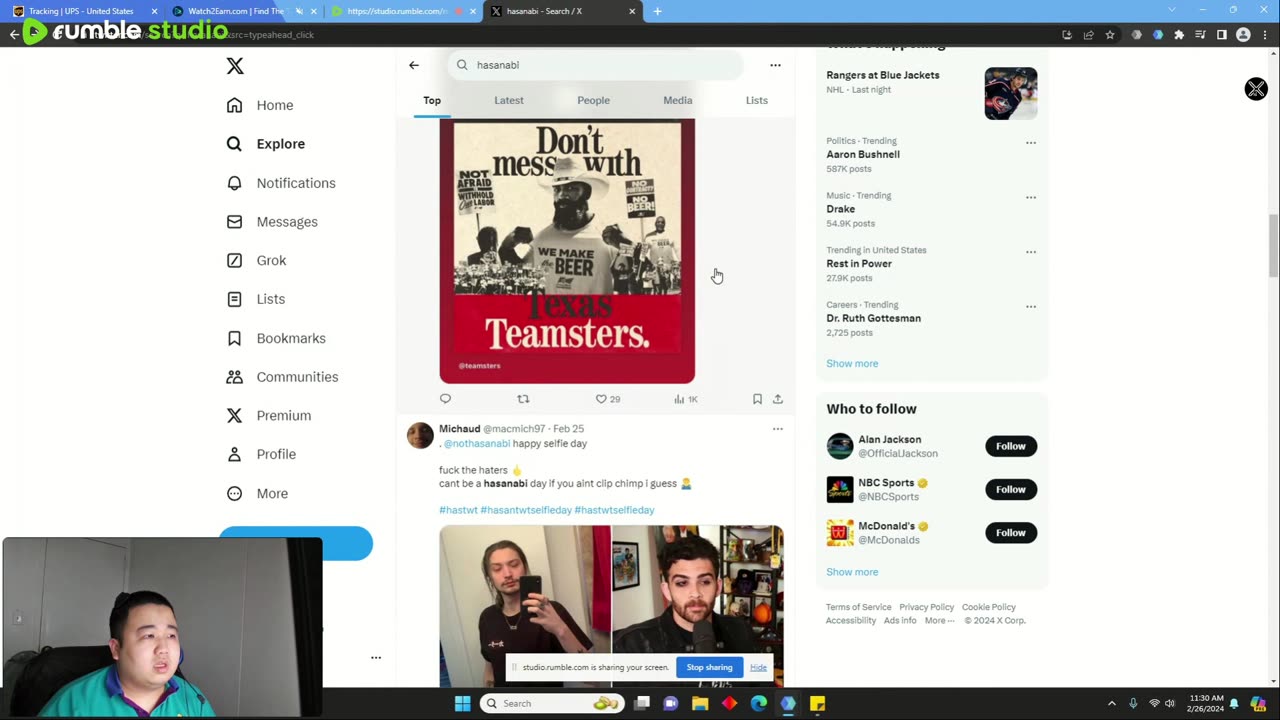Open a new browser tab
The height and width of the screenshot is (720, 1280).
(x=657, y=11)
